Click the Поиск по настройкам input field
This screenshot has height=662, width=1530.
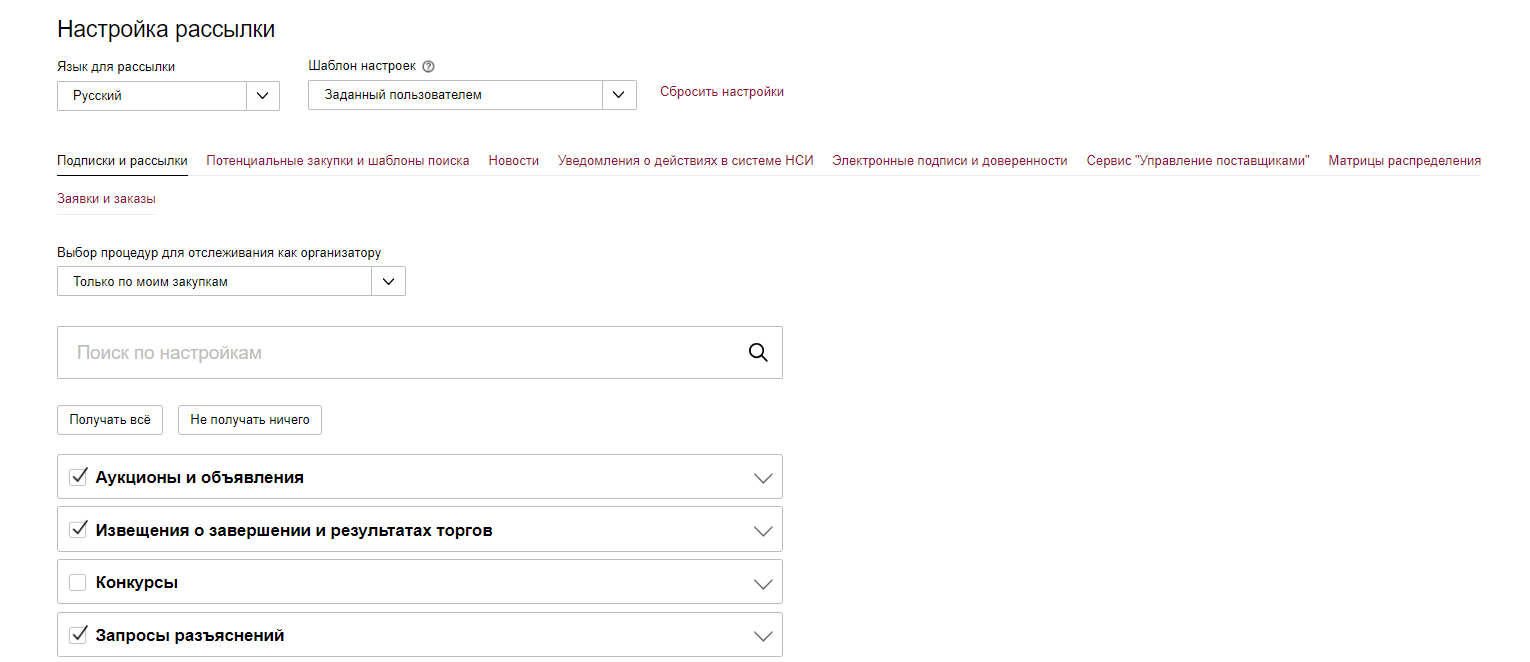click(400, 353)
